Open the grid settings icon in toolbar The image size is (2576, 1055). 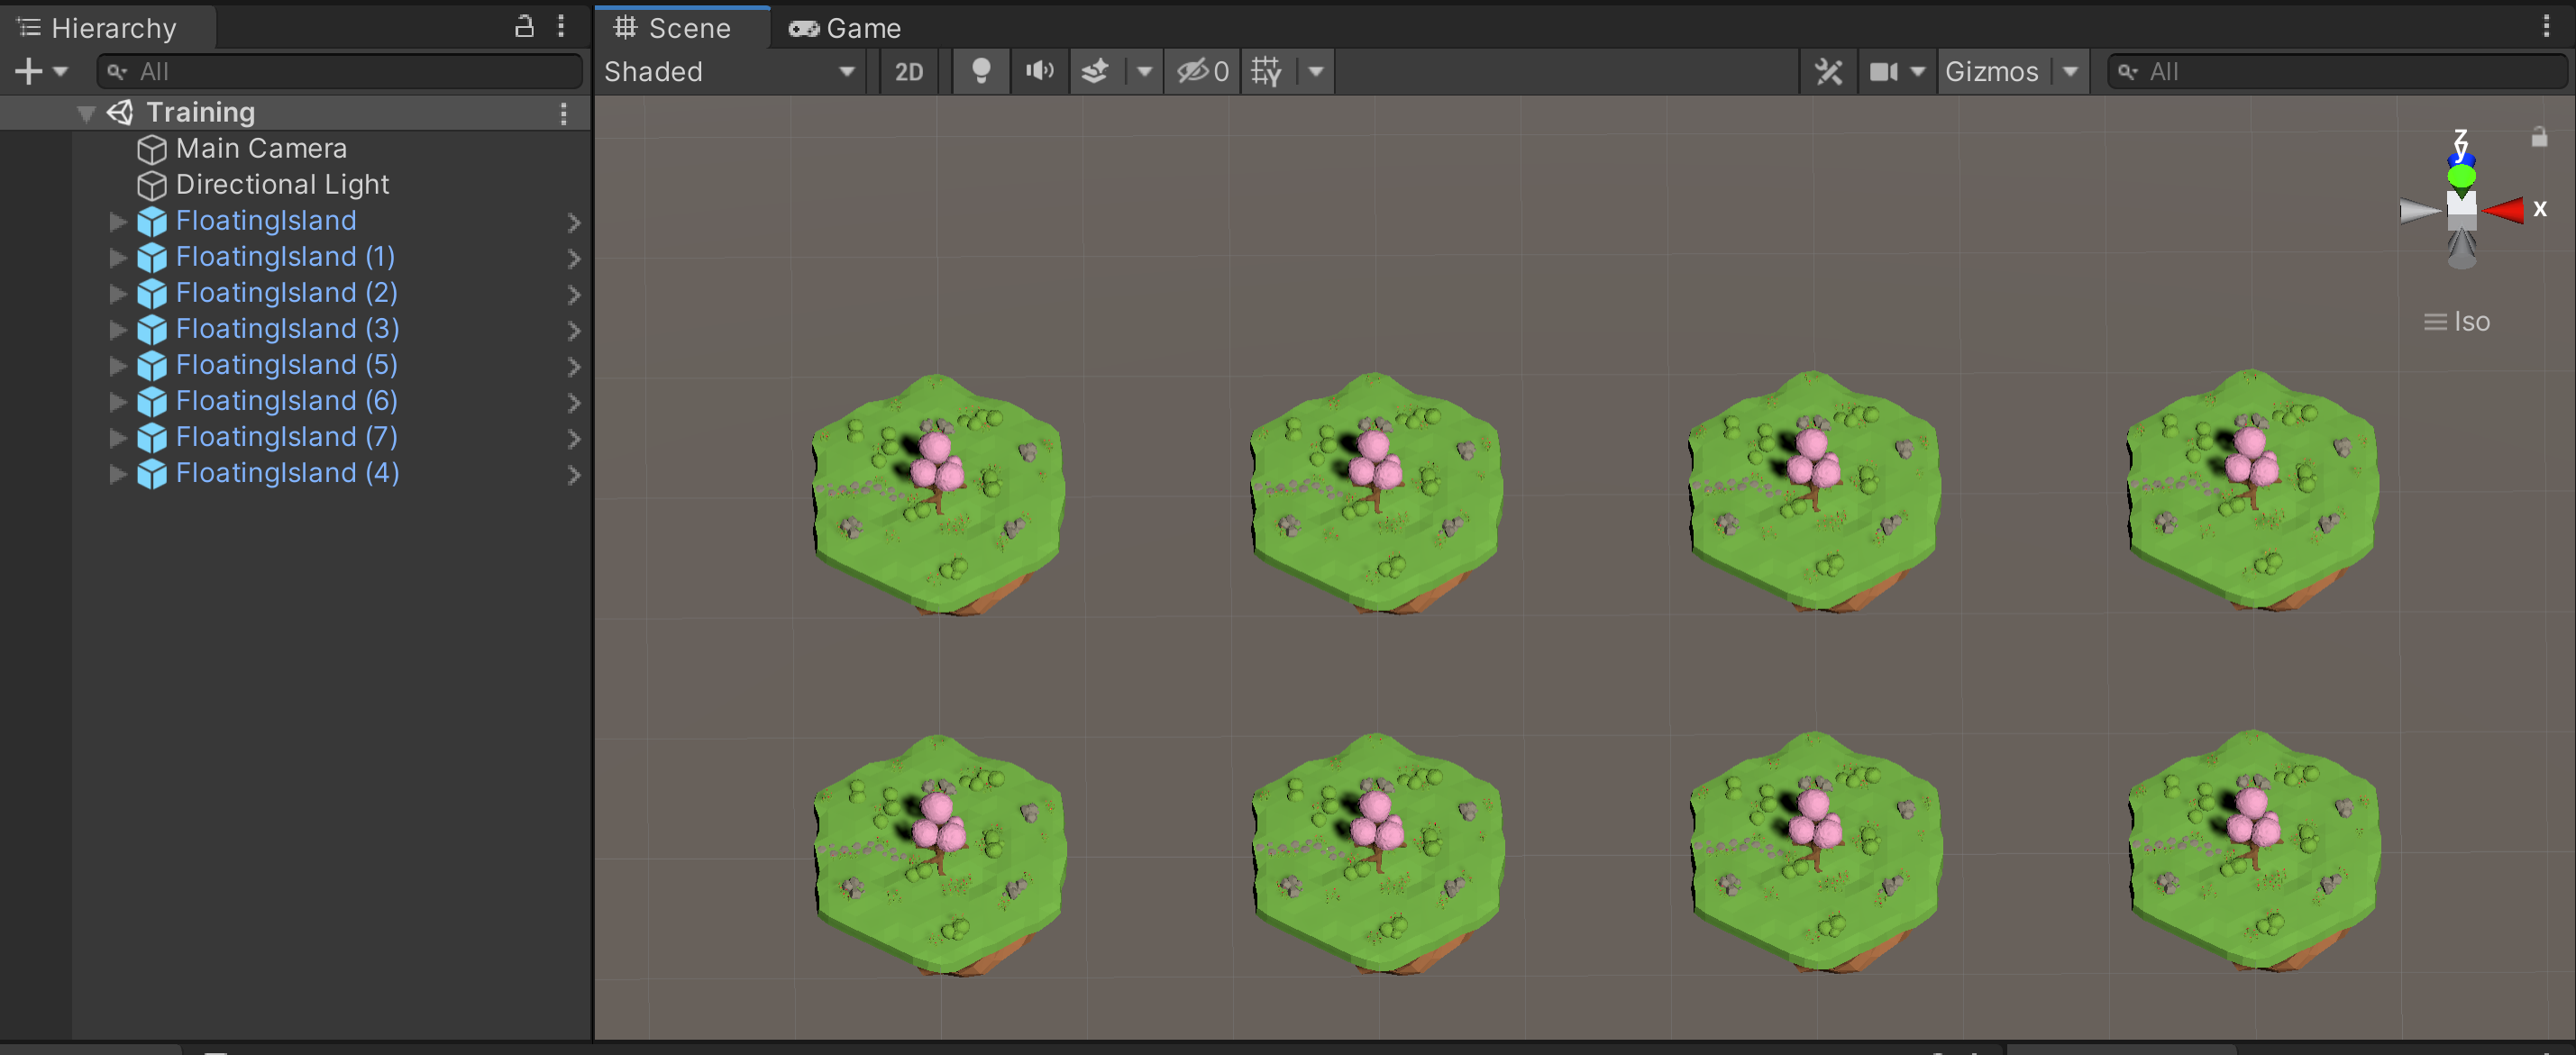click(1266, 71)
